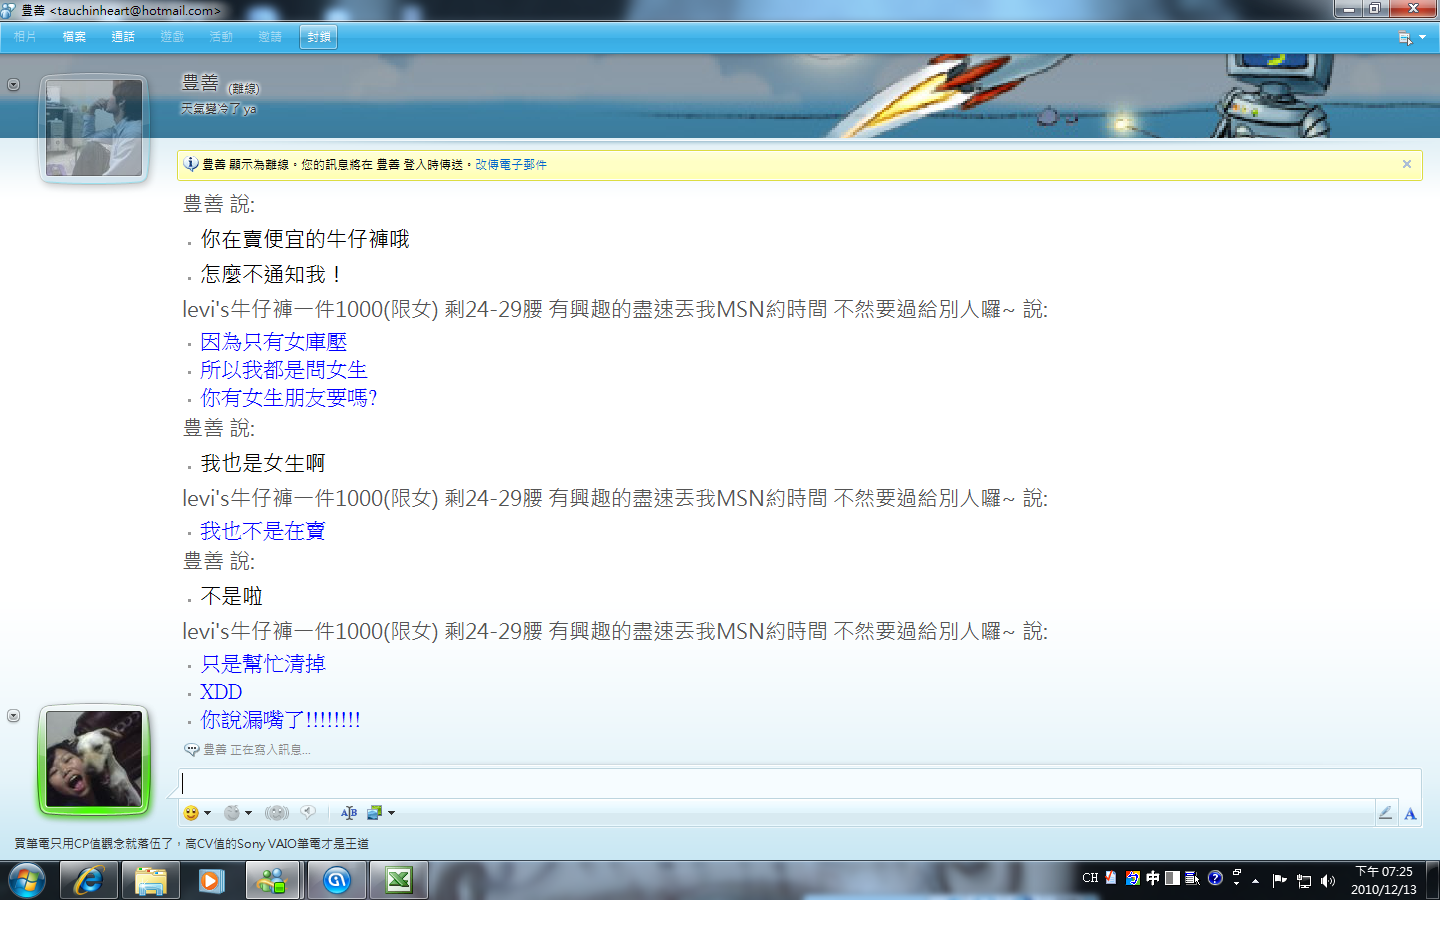Open the 通話 (Call) menu

coord(123,37)
